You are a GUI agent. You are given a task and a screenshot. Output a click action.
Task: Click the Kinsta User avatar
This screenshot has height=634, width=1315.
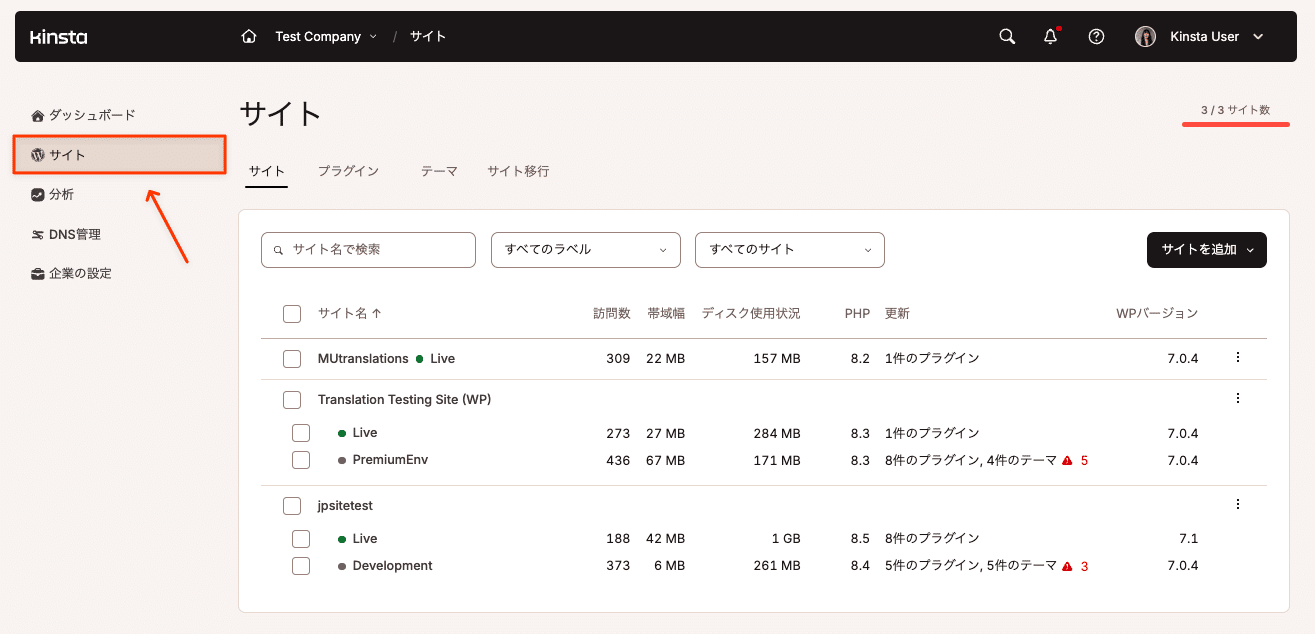[1145, 36]
